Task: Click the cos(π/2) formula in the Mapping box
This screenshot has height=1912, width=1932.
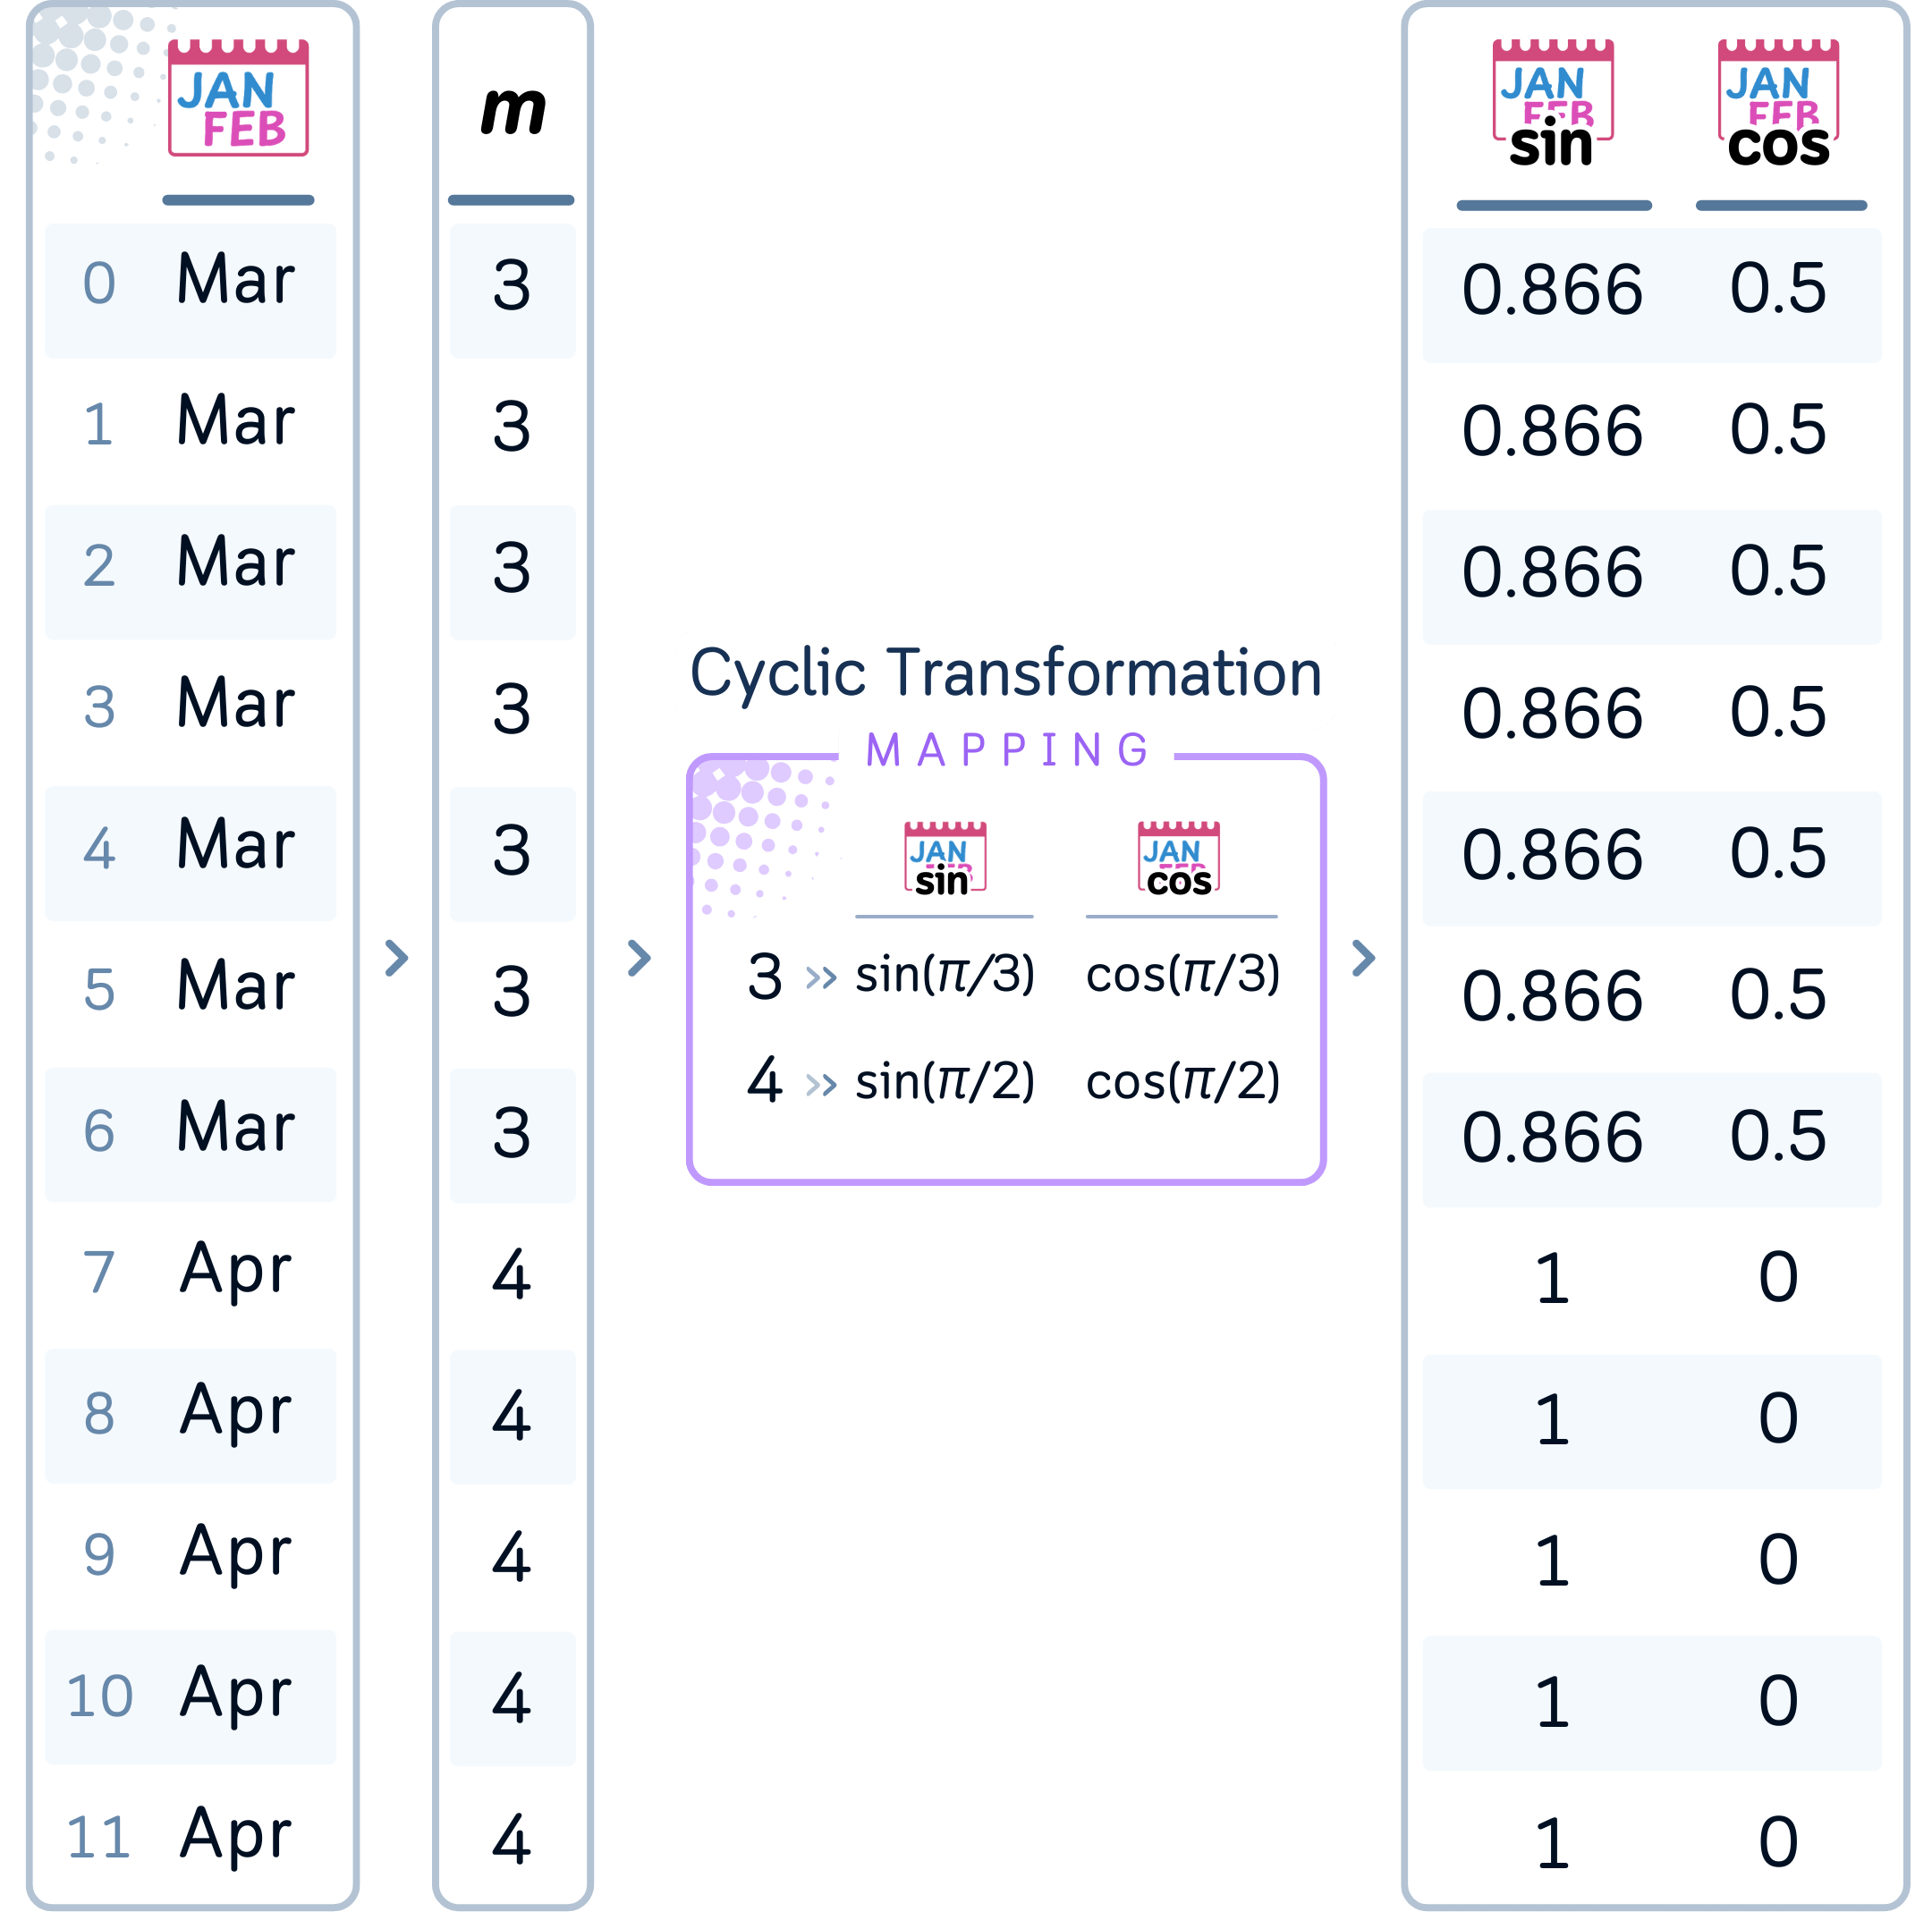Action: point(1182,1081)
